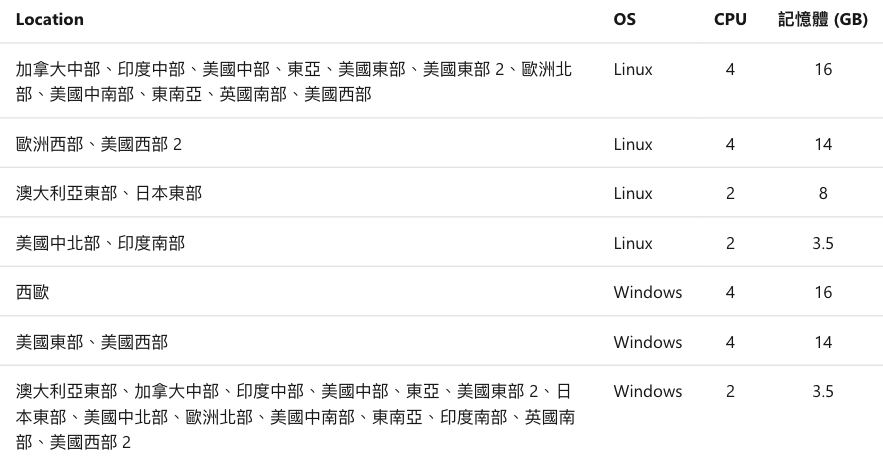The image size is (883, 463).
Task: Click Windows in the 西歐 row
Action: click(x=648, y=292)
